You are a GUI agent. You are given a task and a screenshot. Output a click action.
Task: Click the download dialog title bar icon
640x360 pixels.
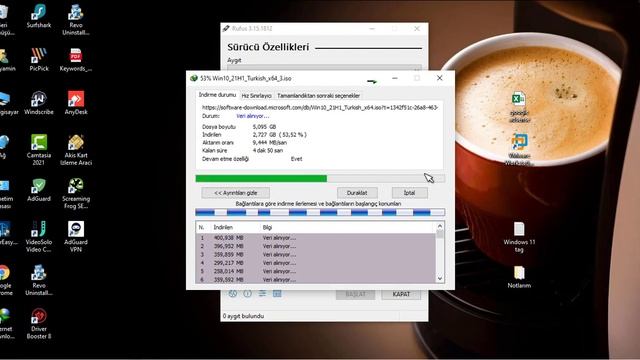[x=194, y=78]
